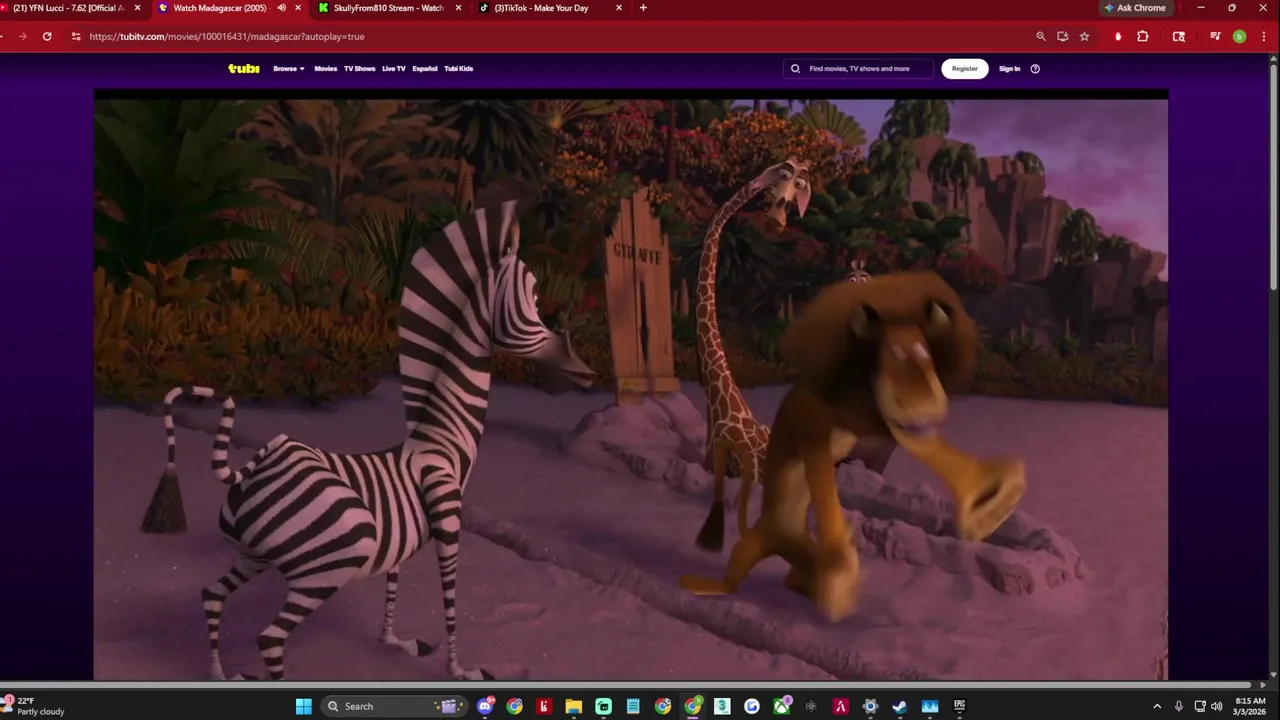
Task: Open Epic Games Launcher from taskbar
Action: tap(959, 706)
